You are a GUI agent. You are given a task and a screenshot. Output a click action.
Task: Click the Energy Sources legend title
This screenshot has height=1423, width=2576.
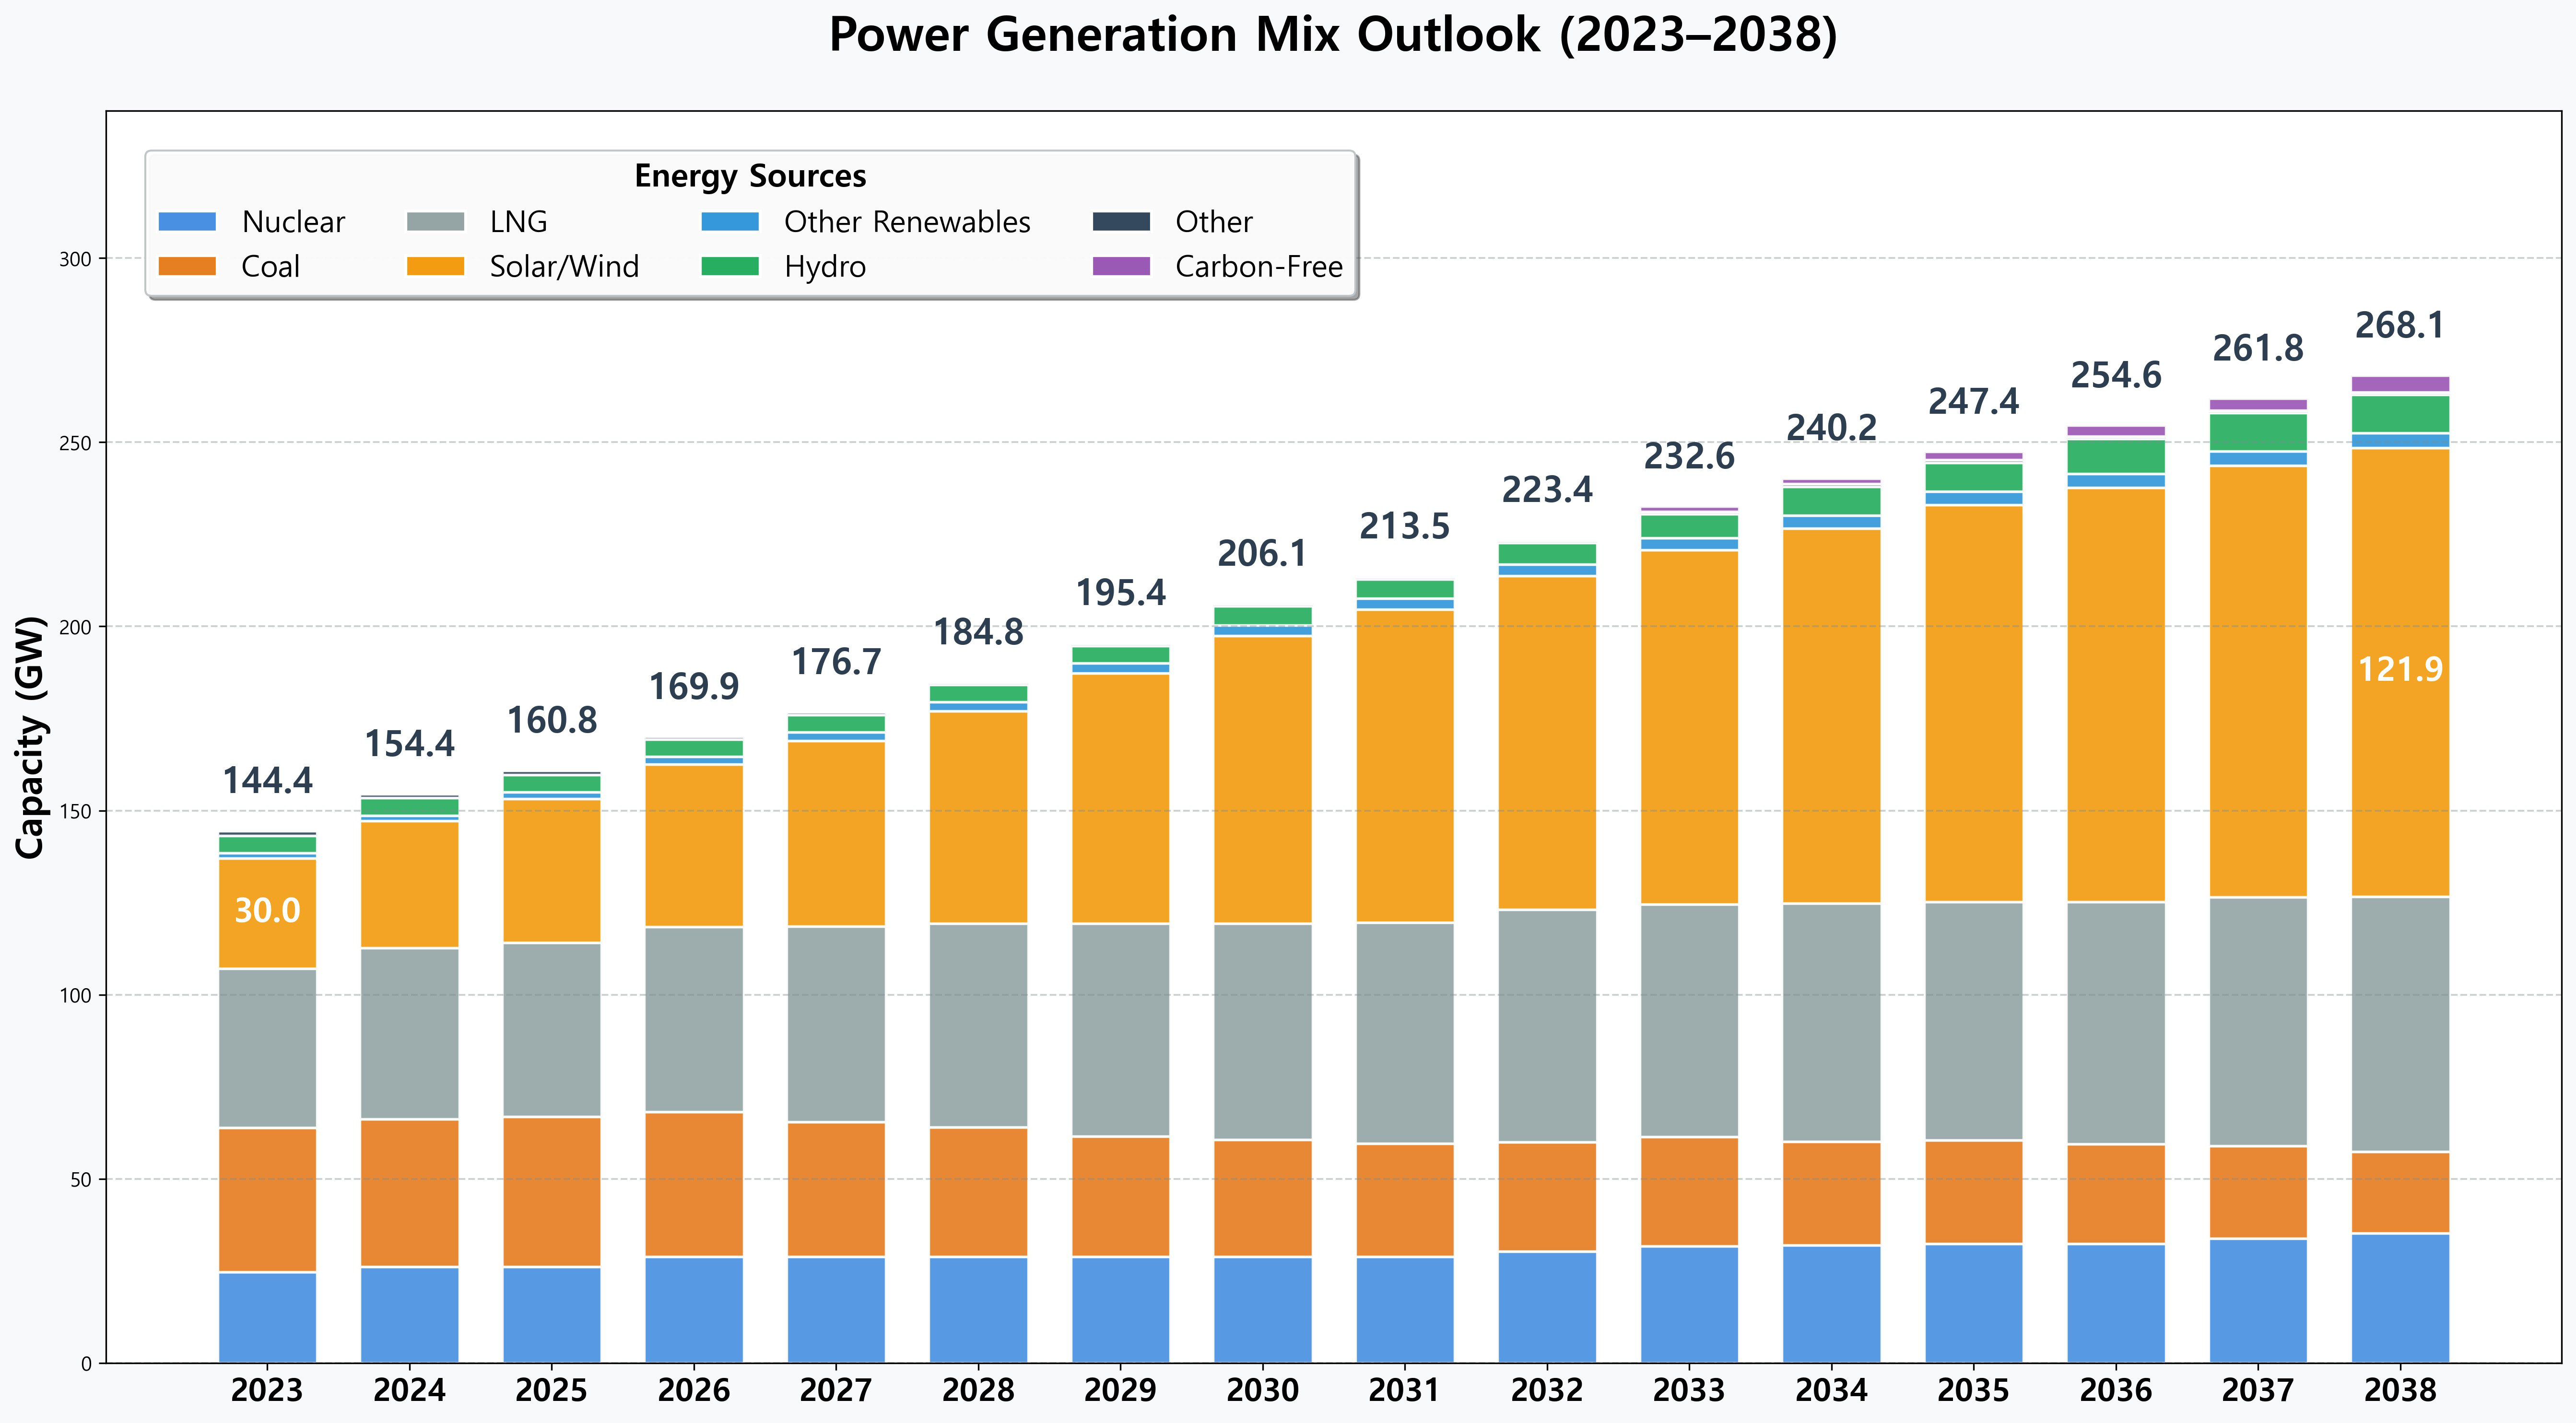[x=750, y=176]
